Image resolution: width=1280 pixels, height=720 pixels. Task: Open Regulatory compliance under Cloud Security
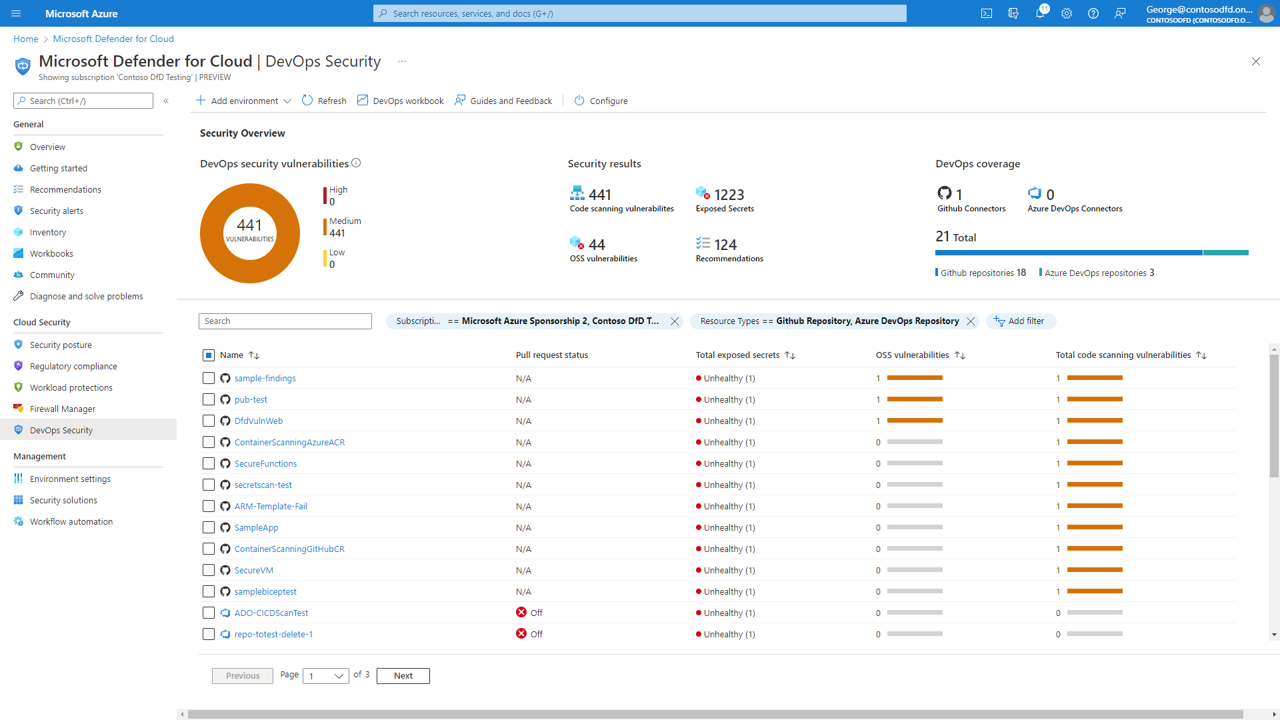[72, 366]
